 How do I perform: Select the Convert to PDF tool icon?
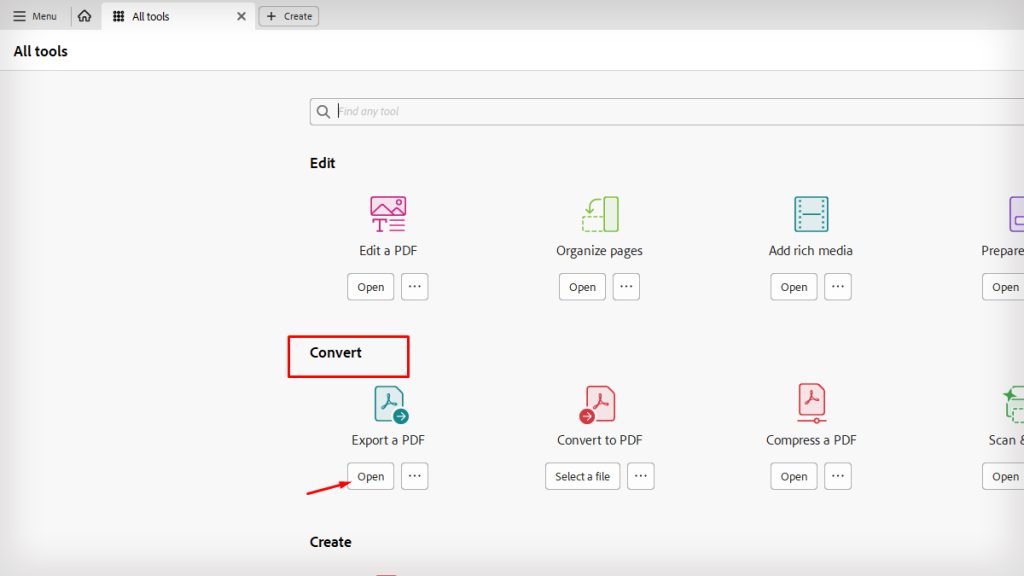point(598,402)
